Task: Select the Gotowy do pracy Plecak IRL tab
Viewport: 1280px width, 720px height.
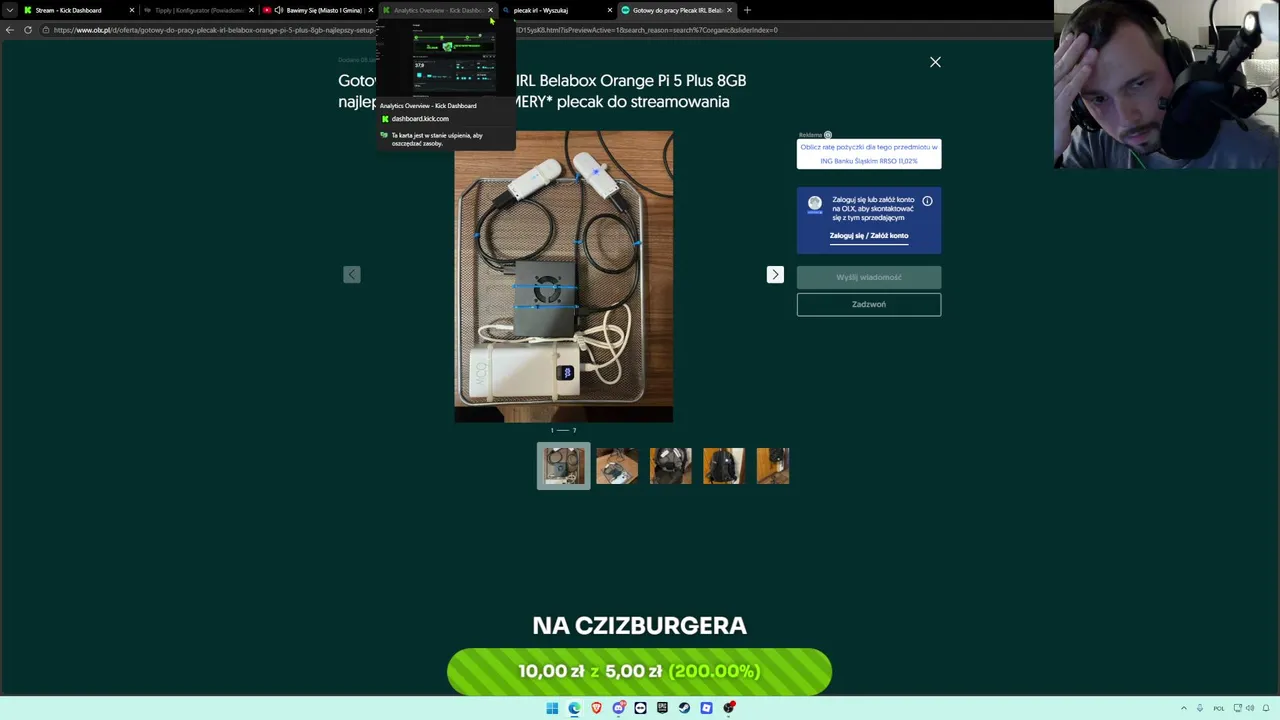Action: (676, 10)
